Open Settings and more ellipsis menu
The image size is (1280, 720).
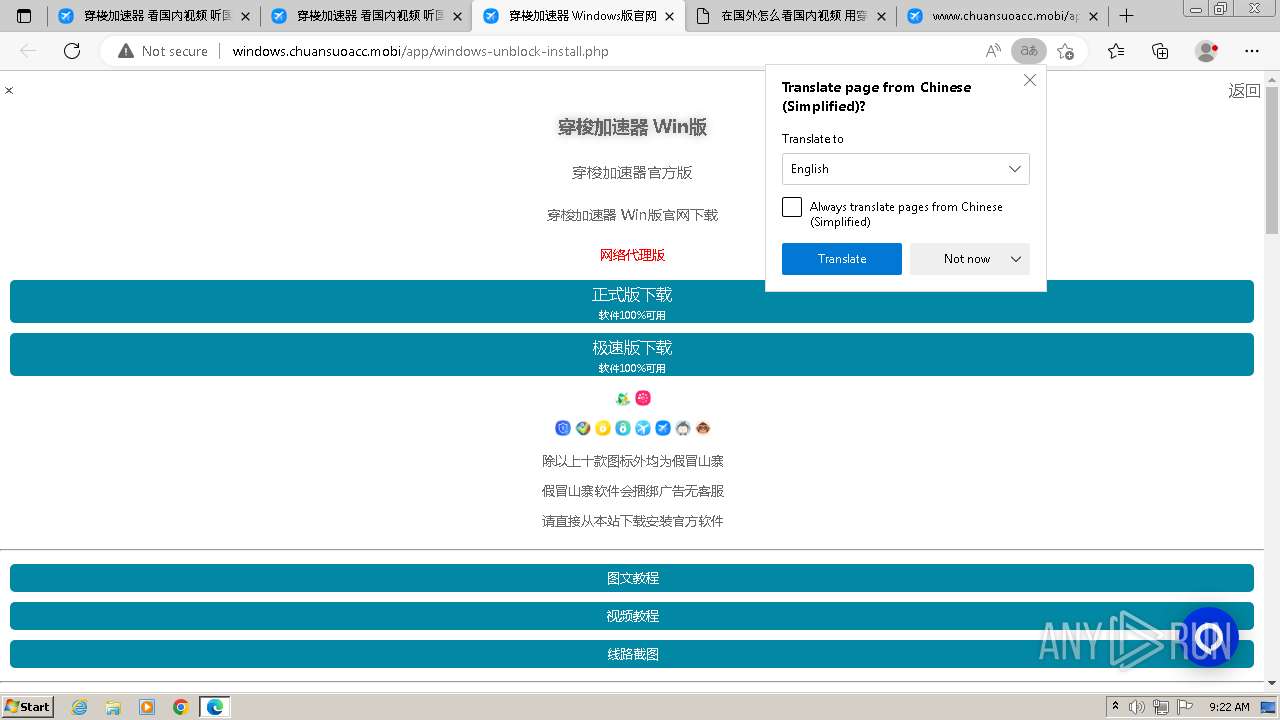point(1252,51)
